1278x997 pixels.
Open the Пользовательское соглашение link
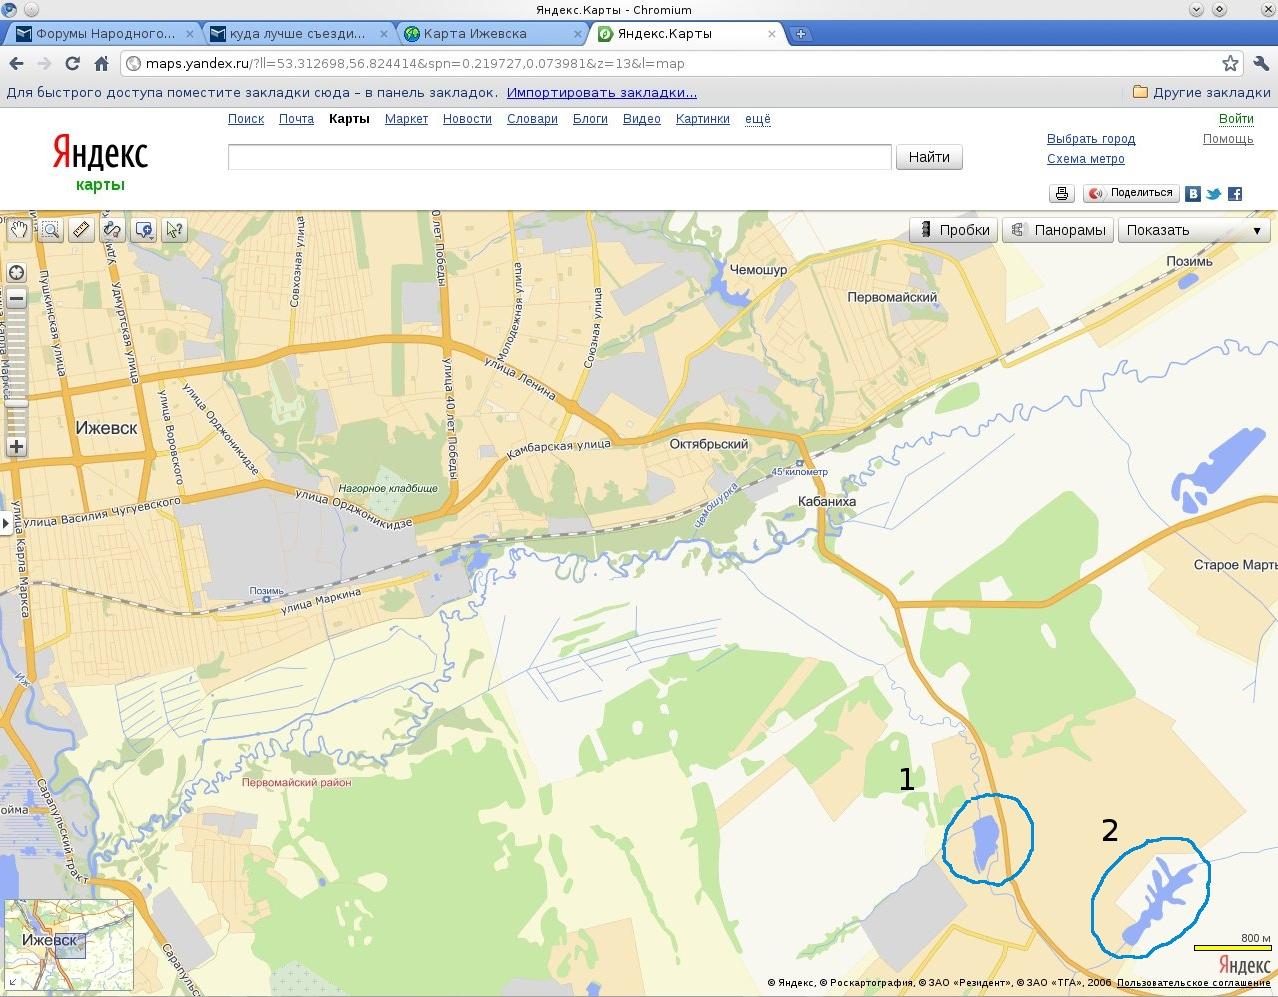[1194, 983]
